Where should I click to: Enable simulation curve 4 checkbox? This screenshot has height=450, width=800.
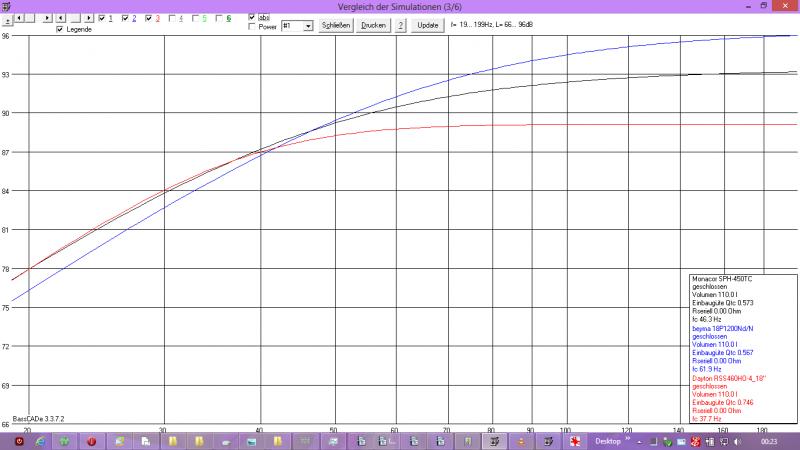tap(172, 18)
